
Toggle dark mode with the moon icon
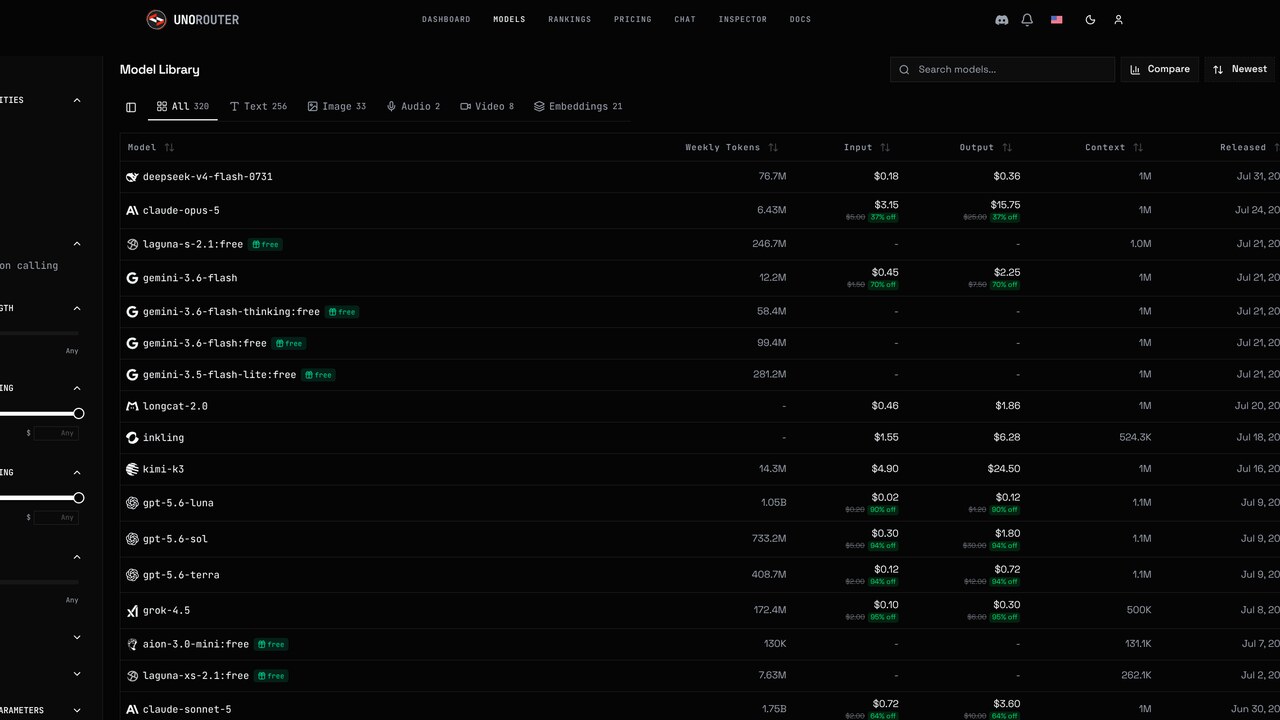click(x=1090, y=19)
